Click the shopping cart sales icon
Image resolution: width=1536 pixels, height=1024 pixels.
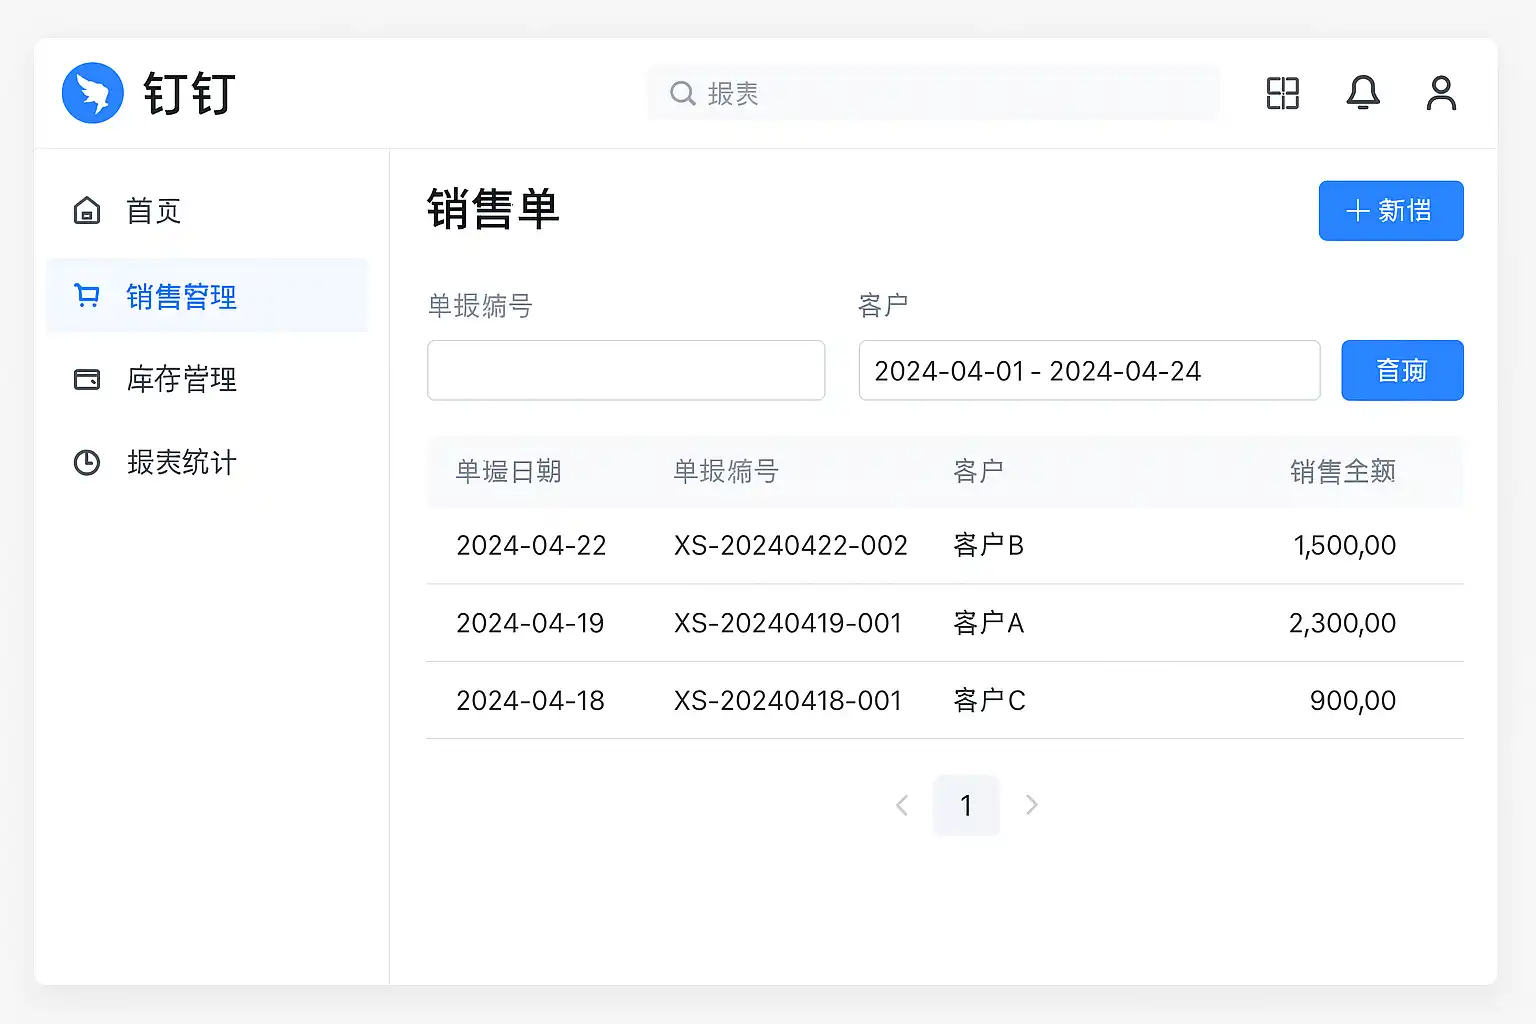point(87,296)
